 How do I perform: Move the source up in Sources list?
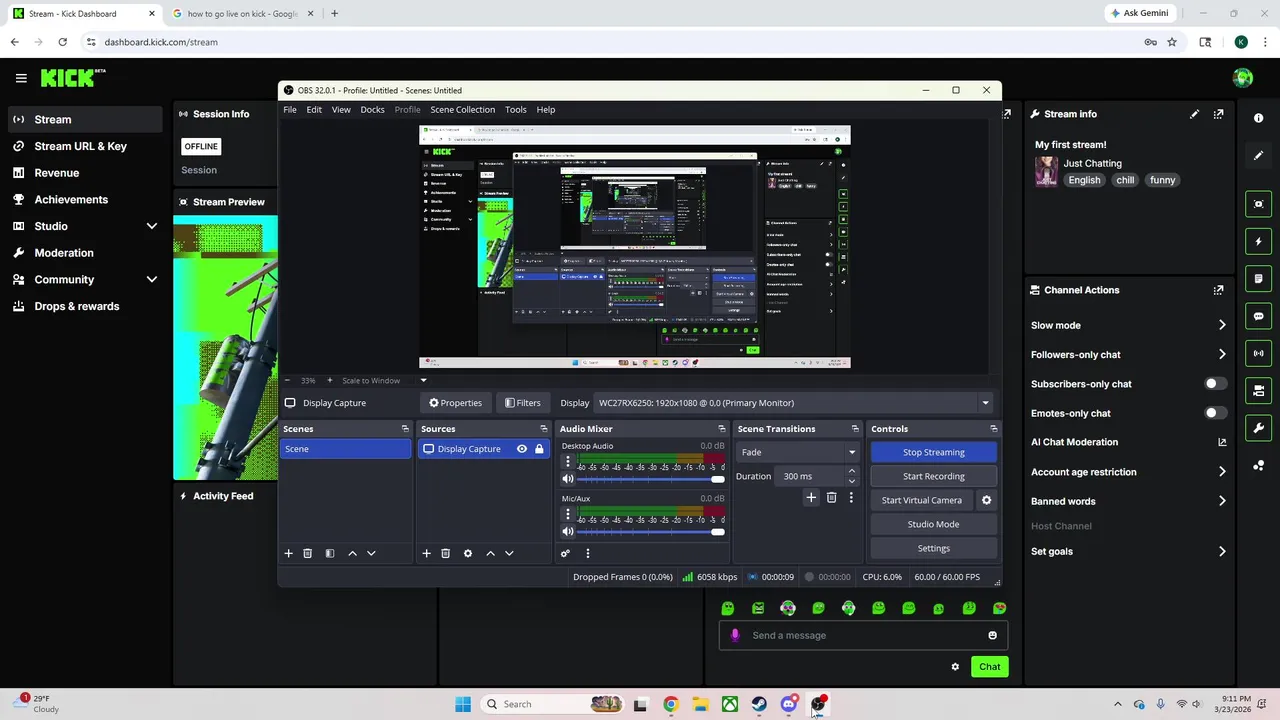coord(490,553)
